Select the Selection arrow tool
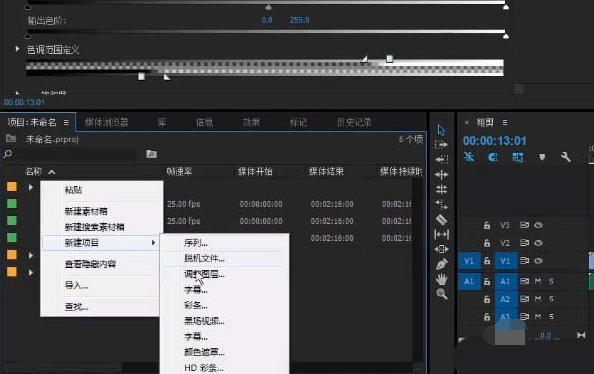Viewport: 594px width, 374px height. coord(441,130)
